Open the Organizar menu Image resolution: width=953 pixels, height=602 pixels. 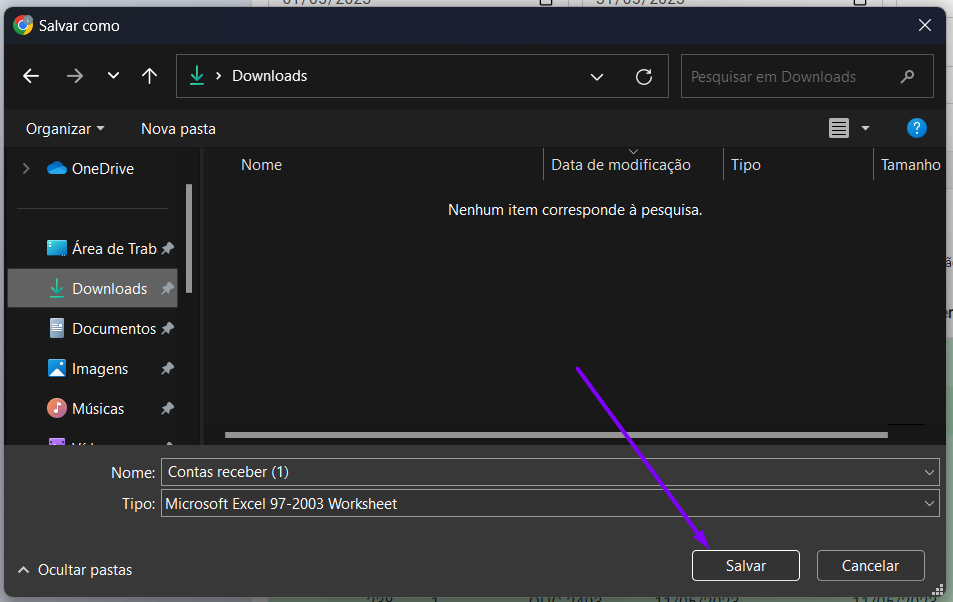[x=65, y=129]
